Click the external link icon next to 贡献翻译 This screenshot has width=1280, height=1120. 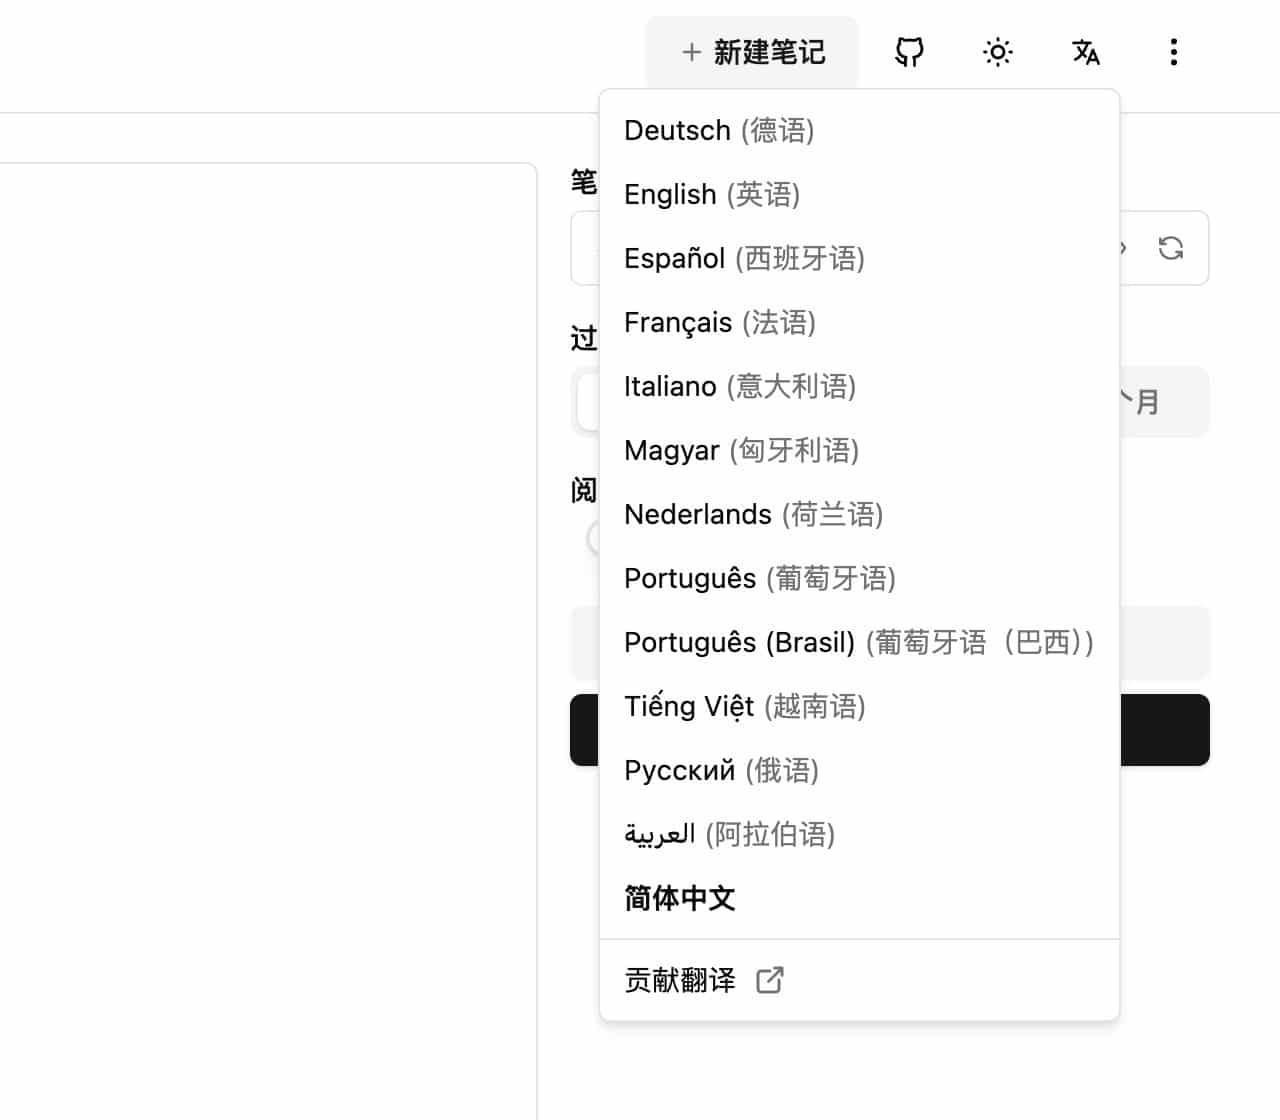click(x=770, y=980)
